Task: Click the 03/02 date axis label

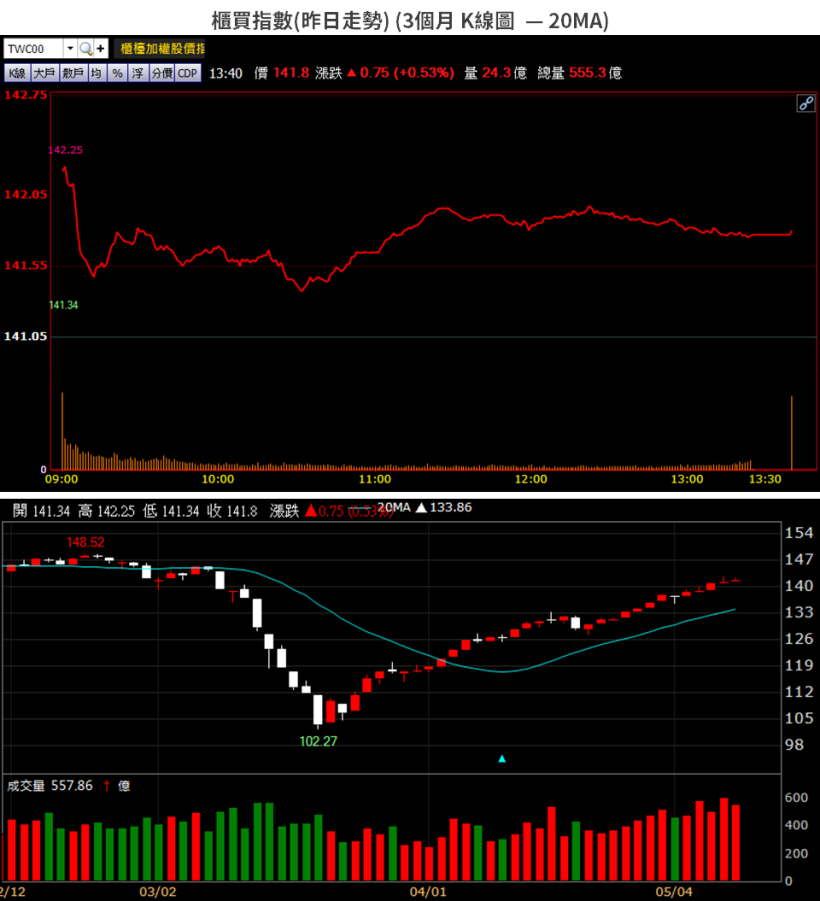Action: pyautogui.click(x=157, y=892)
